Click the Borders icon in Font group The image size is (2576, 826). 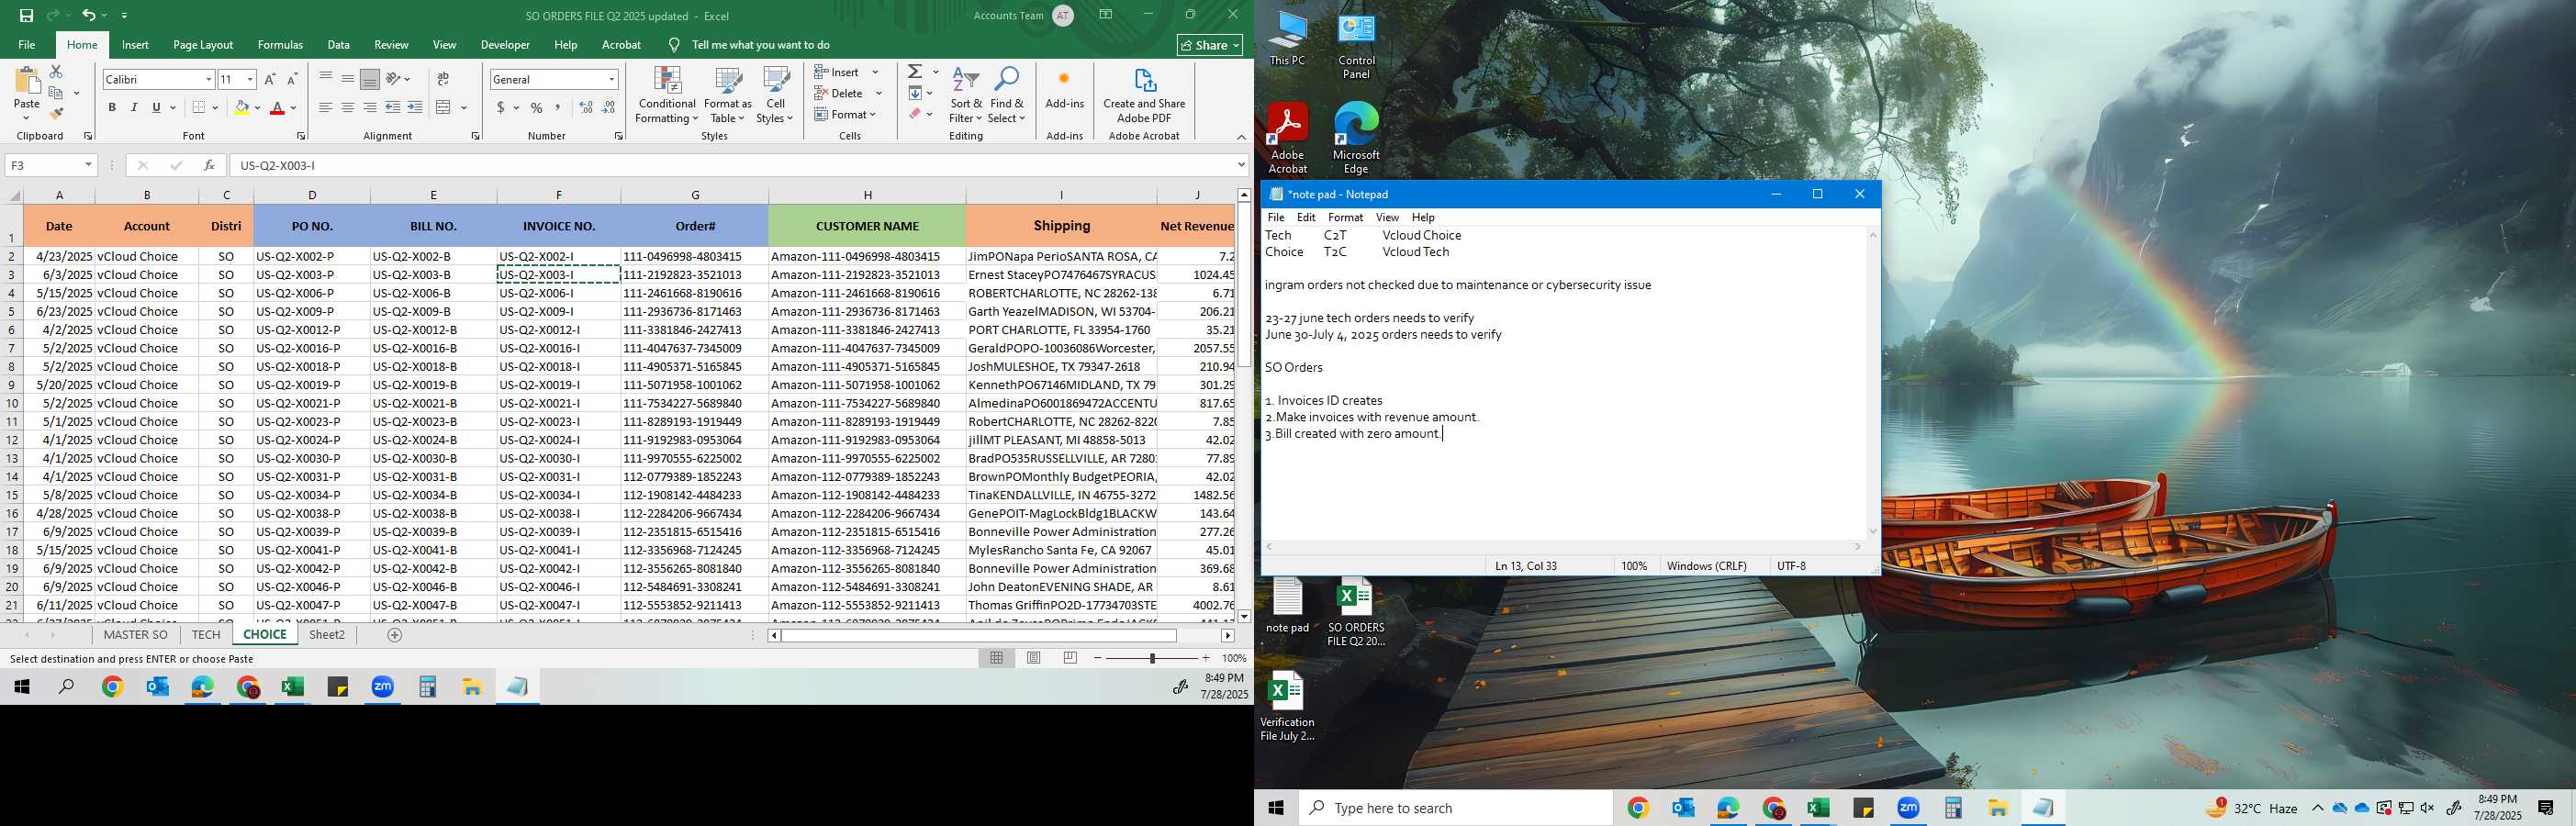(x=199, y=107)
